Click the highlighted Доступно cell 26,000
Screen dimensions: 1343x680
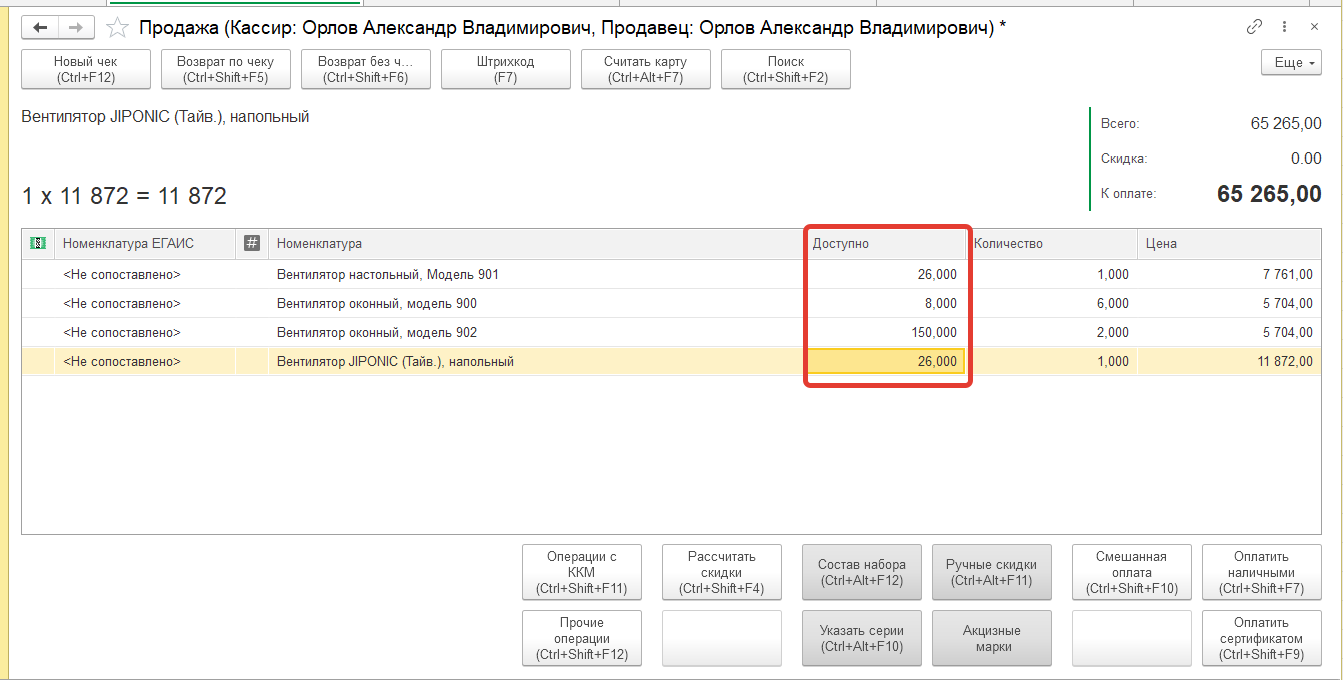click(x=885, y=361)
